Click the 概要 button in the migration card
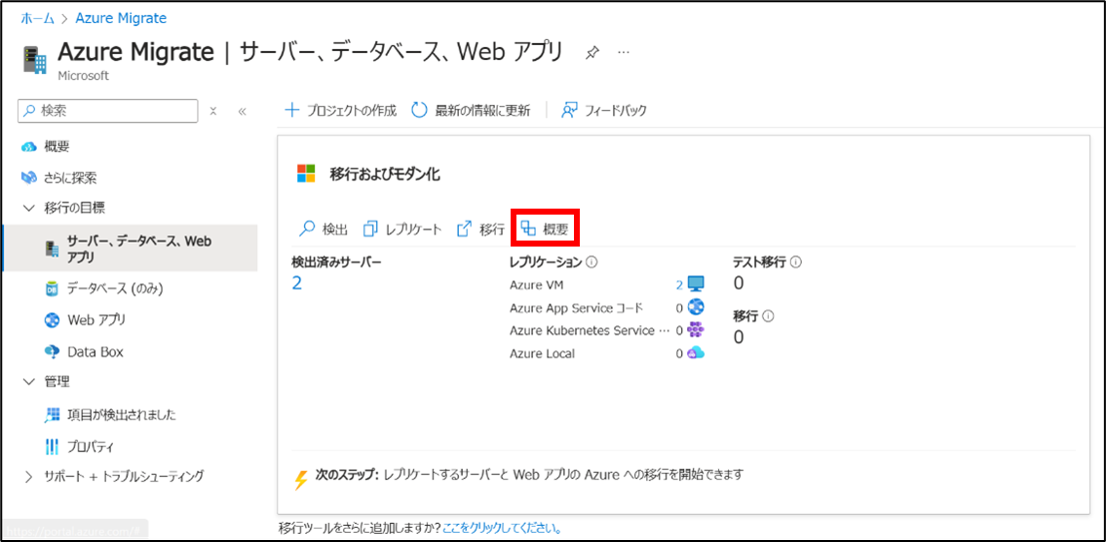 click(x=545, y=229)
